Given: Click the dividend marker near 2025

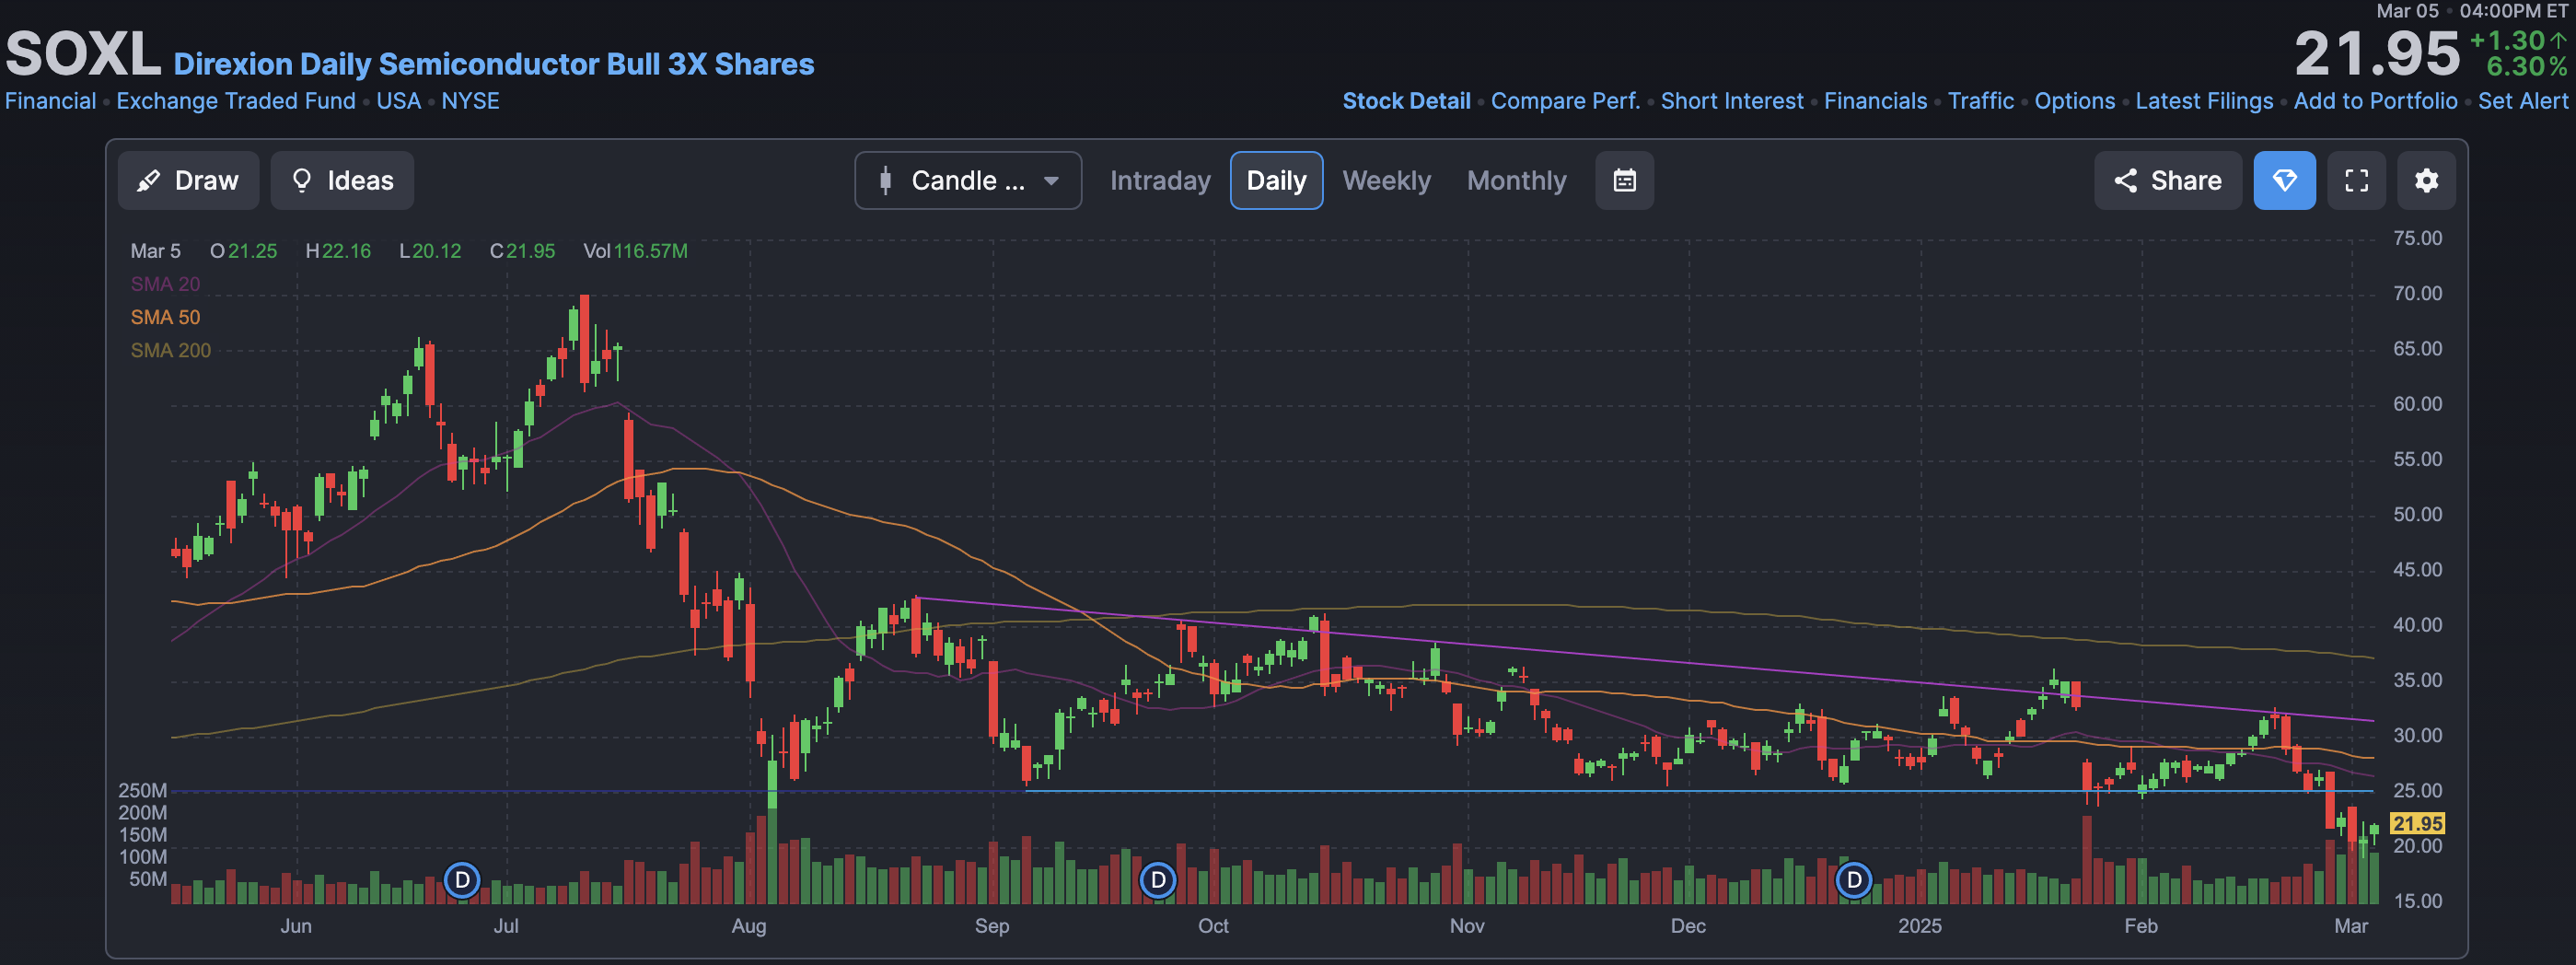Looking at the screenshot, I should pyautogui.click(x=1854, y=880).
